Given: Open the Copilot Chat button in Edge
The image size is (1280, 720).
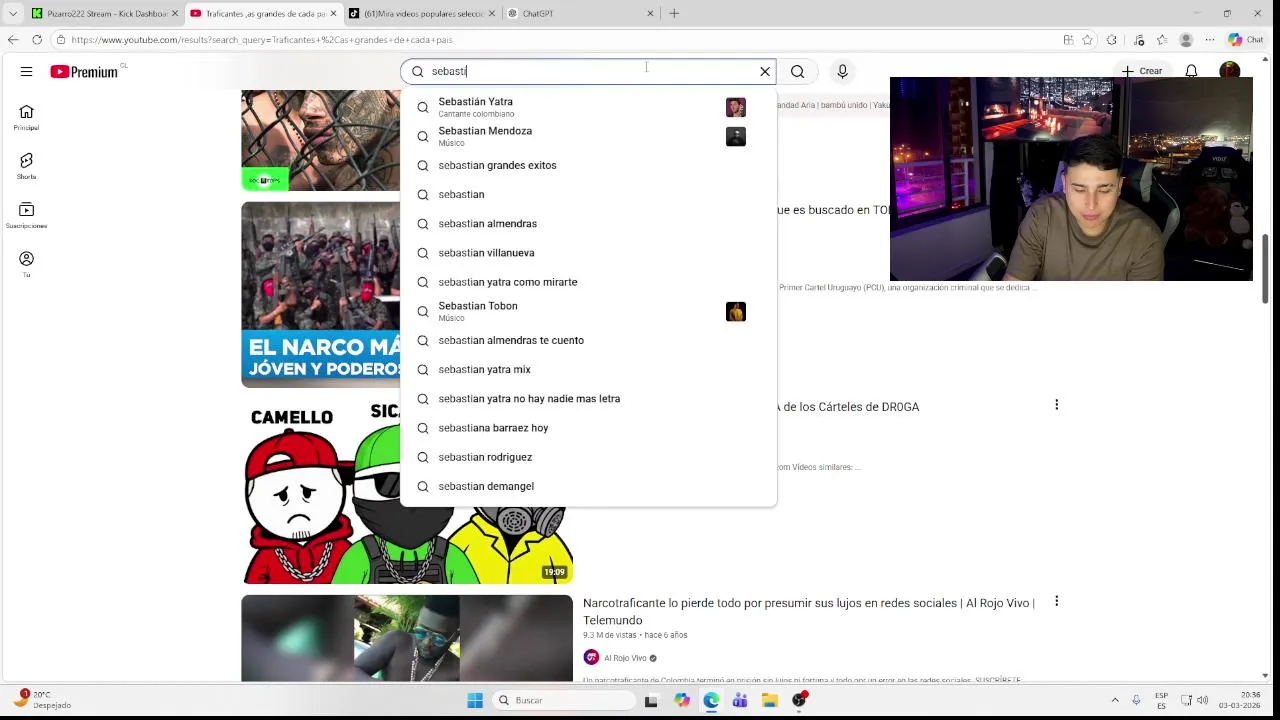Looking at the screenshot, I should click(x=1246, y=40).
